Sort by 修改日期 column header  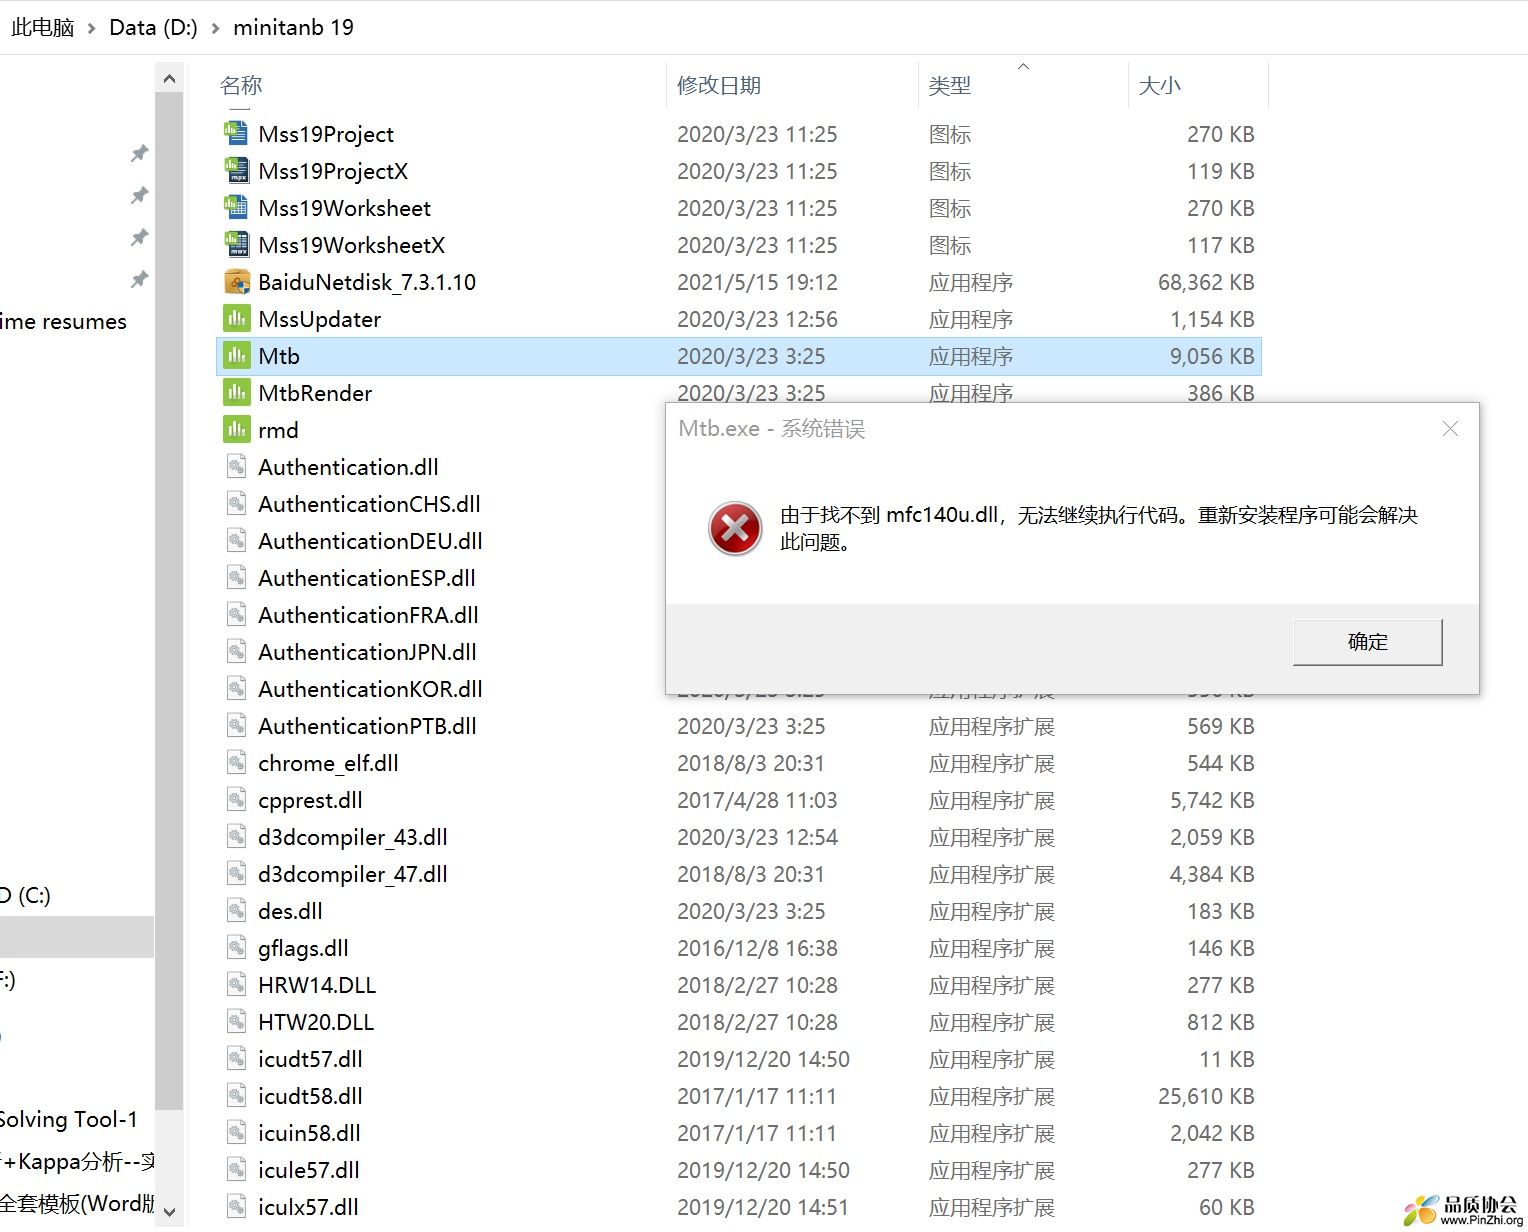point(719,86)
